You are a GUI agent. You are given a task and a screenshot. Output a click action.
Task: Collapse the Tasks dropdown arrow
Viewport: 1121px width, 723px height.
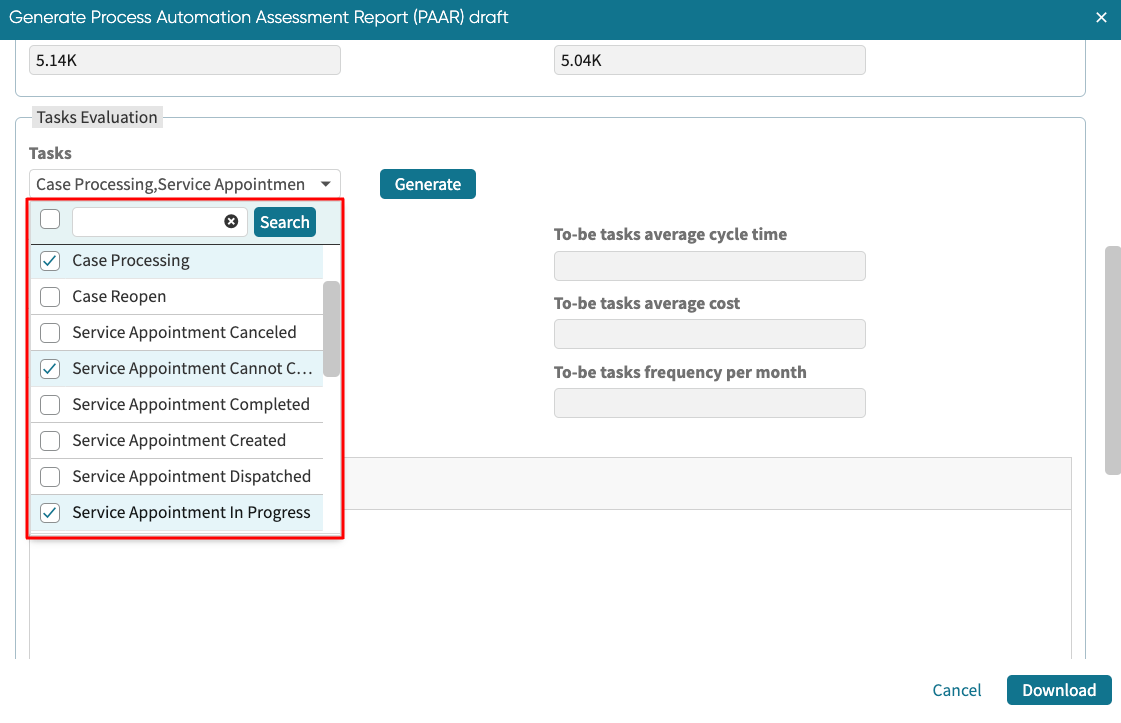[x=326, y=184]
